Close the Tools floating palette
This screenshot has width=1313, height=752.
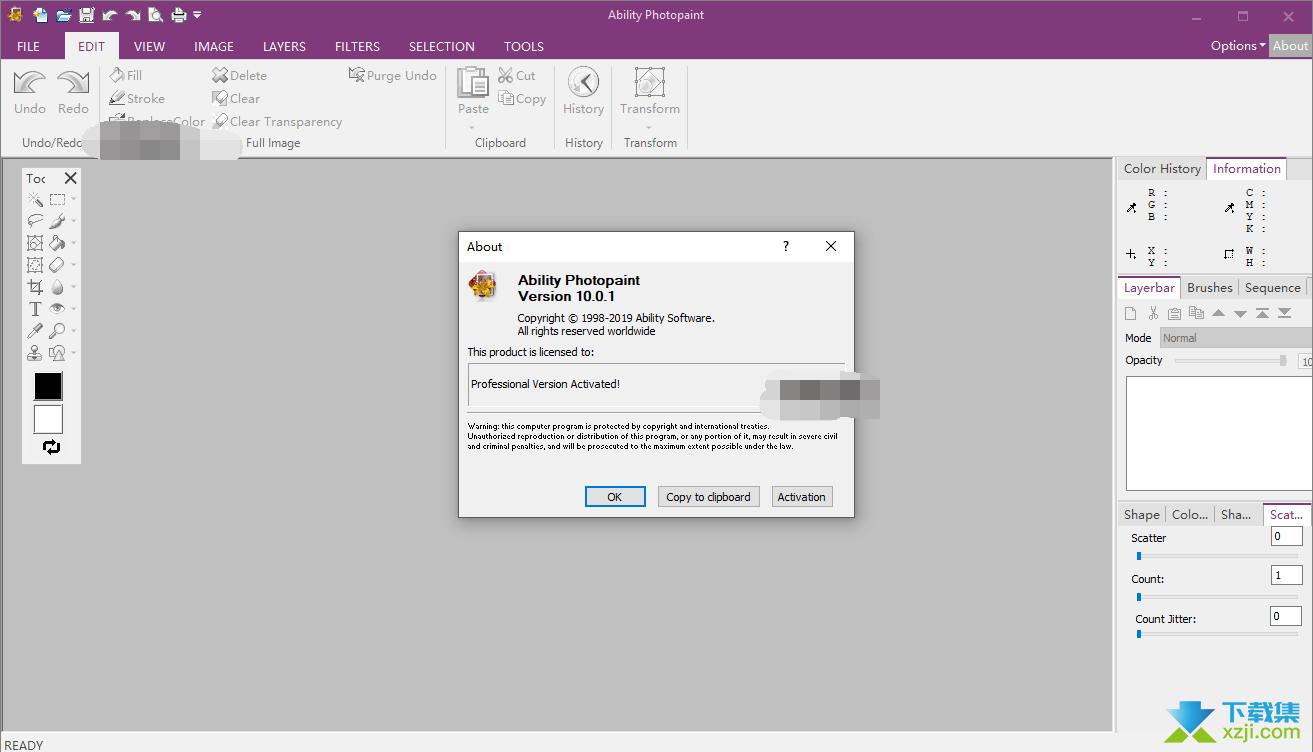coord(70,178)
